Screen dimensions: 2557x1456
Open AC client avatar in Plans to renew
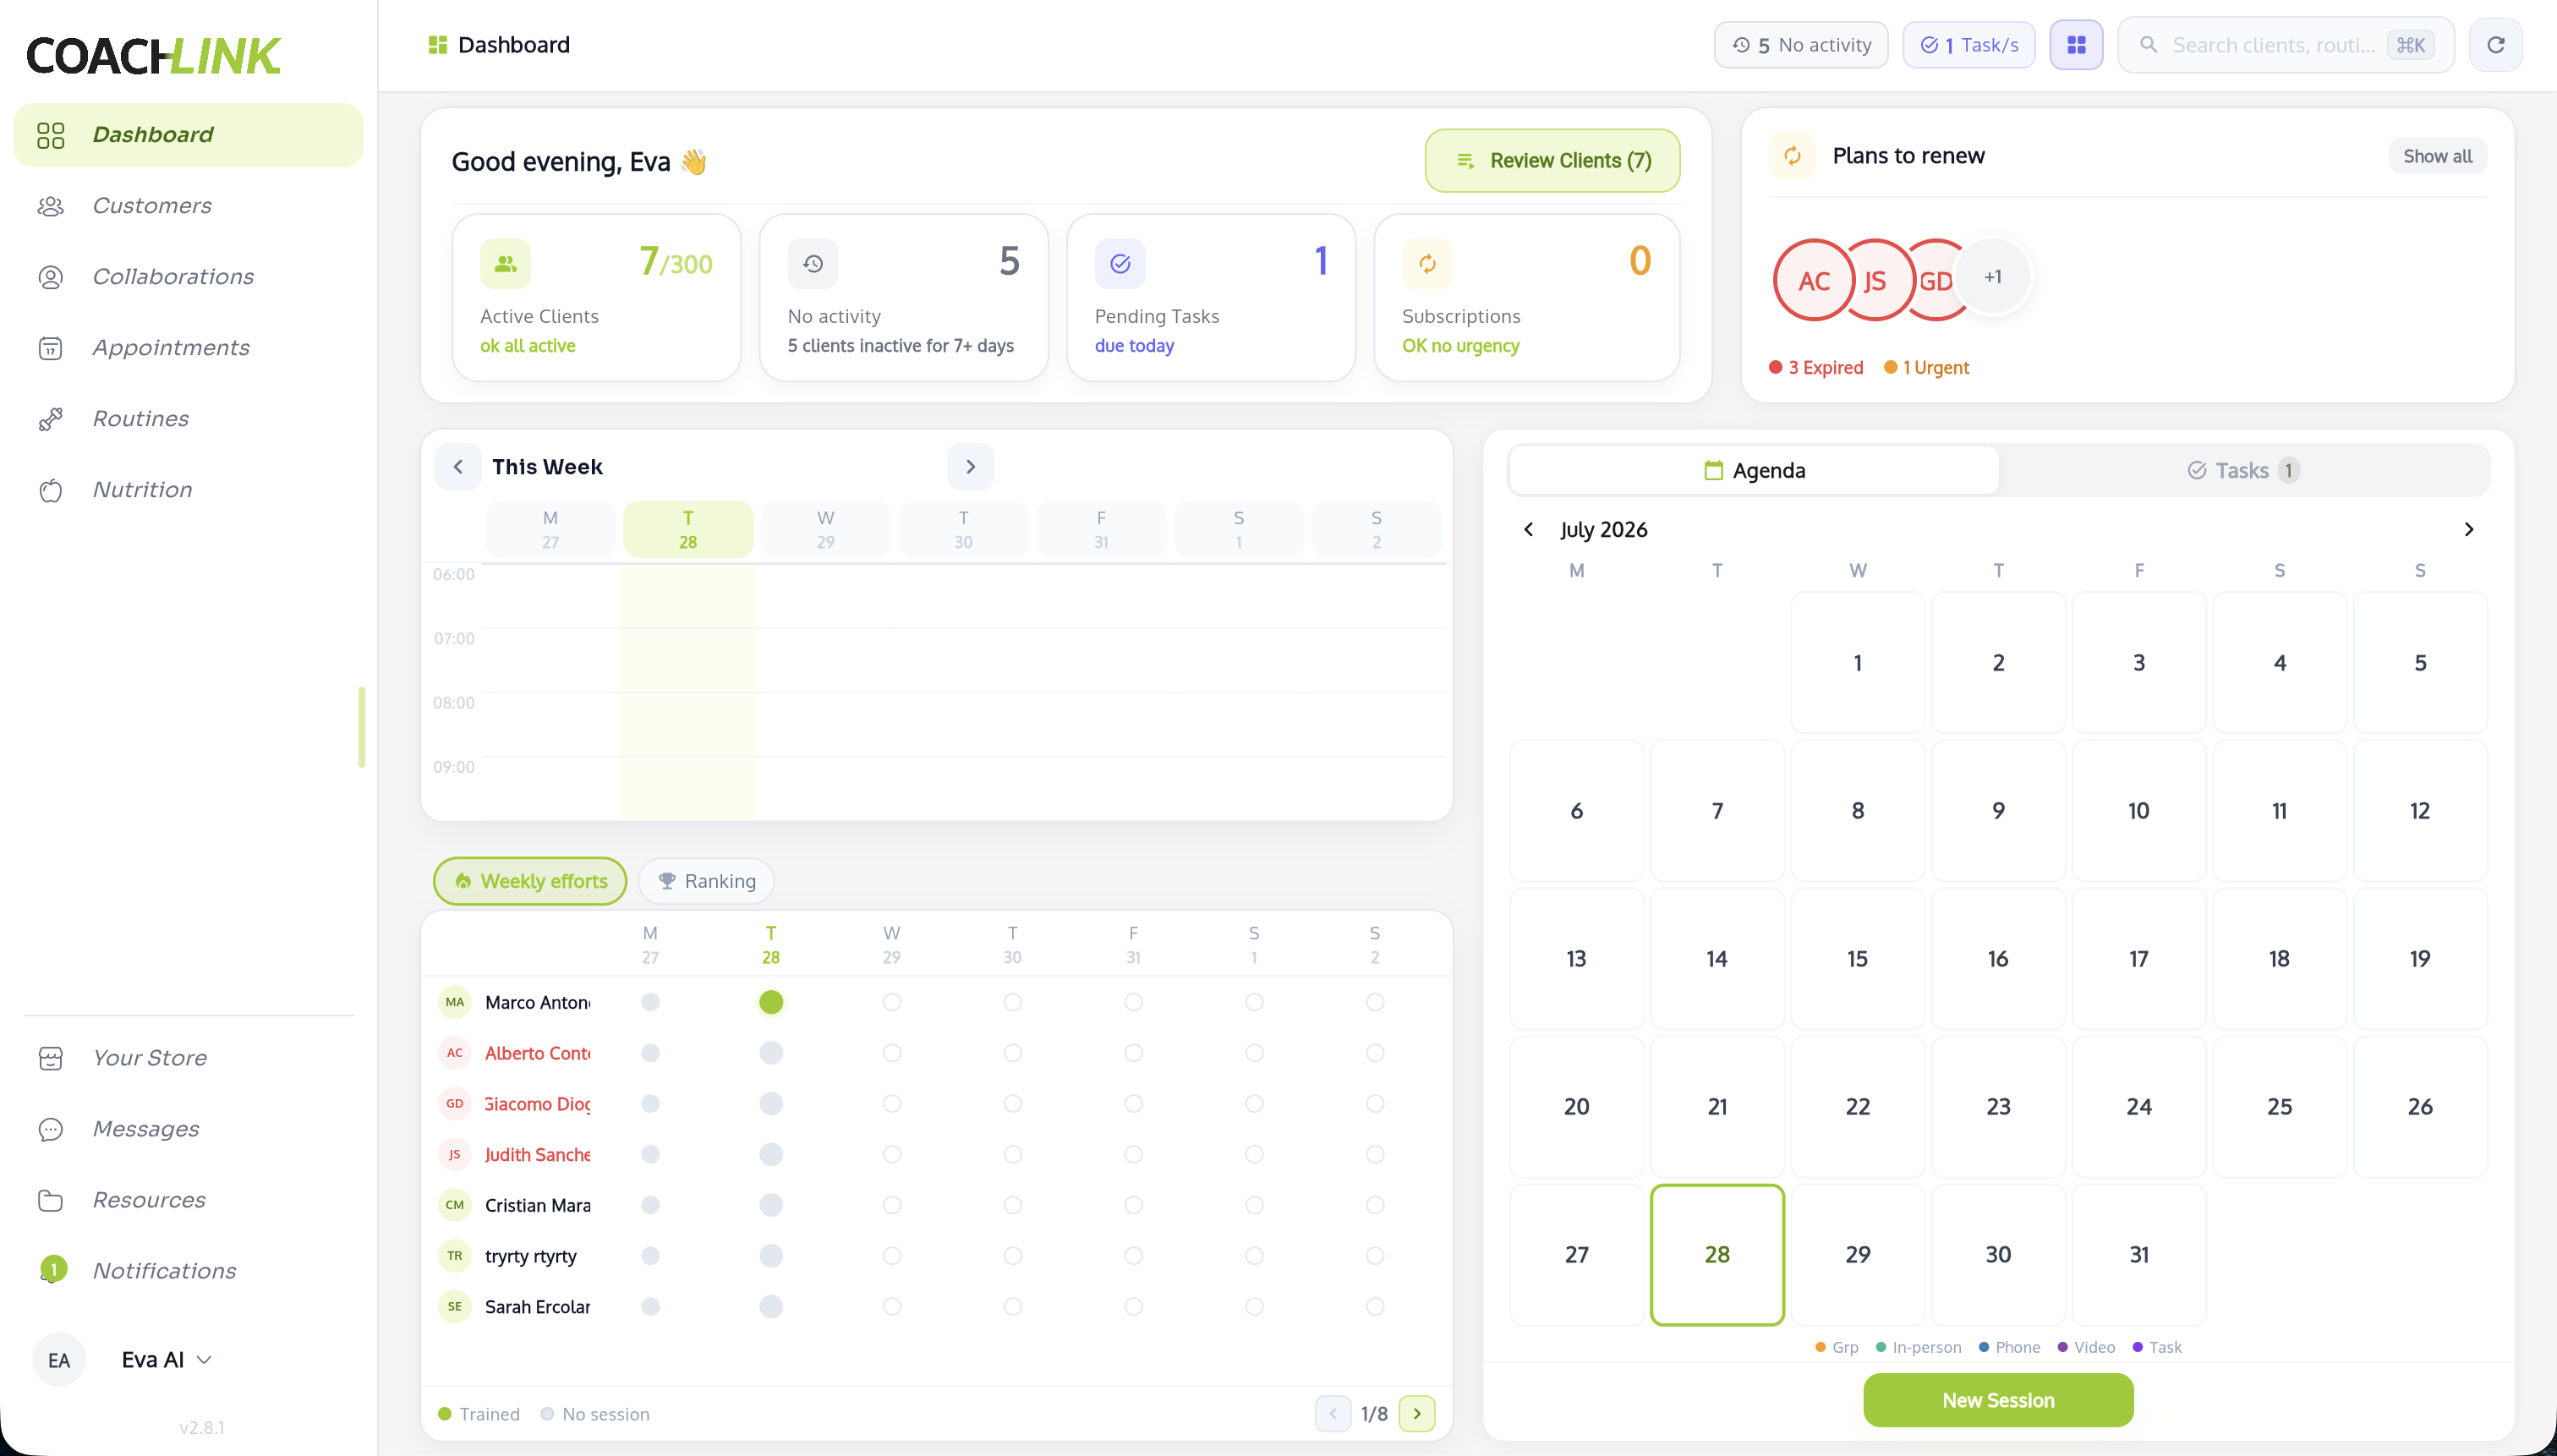point(1813,280)
